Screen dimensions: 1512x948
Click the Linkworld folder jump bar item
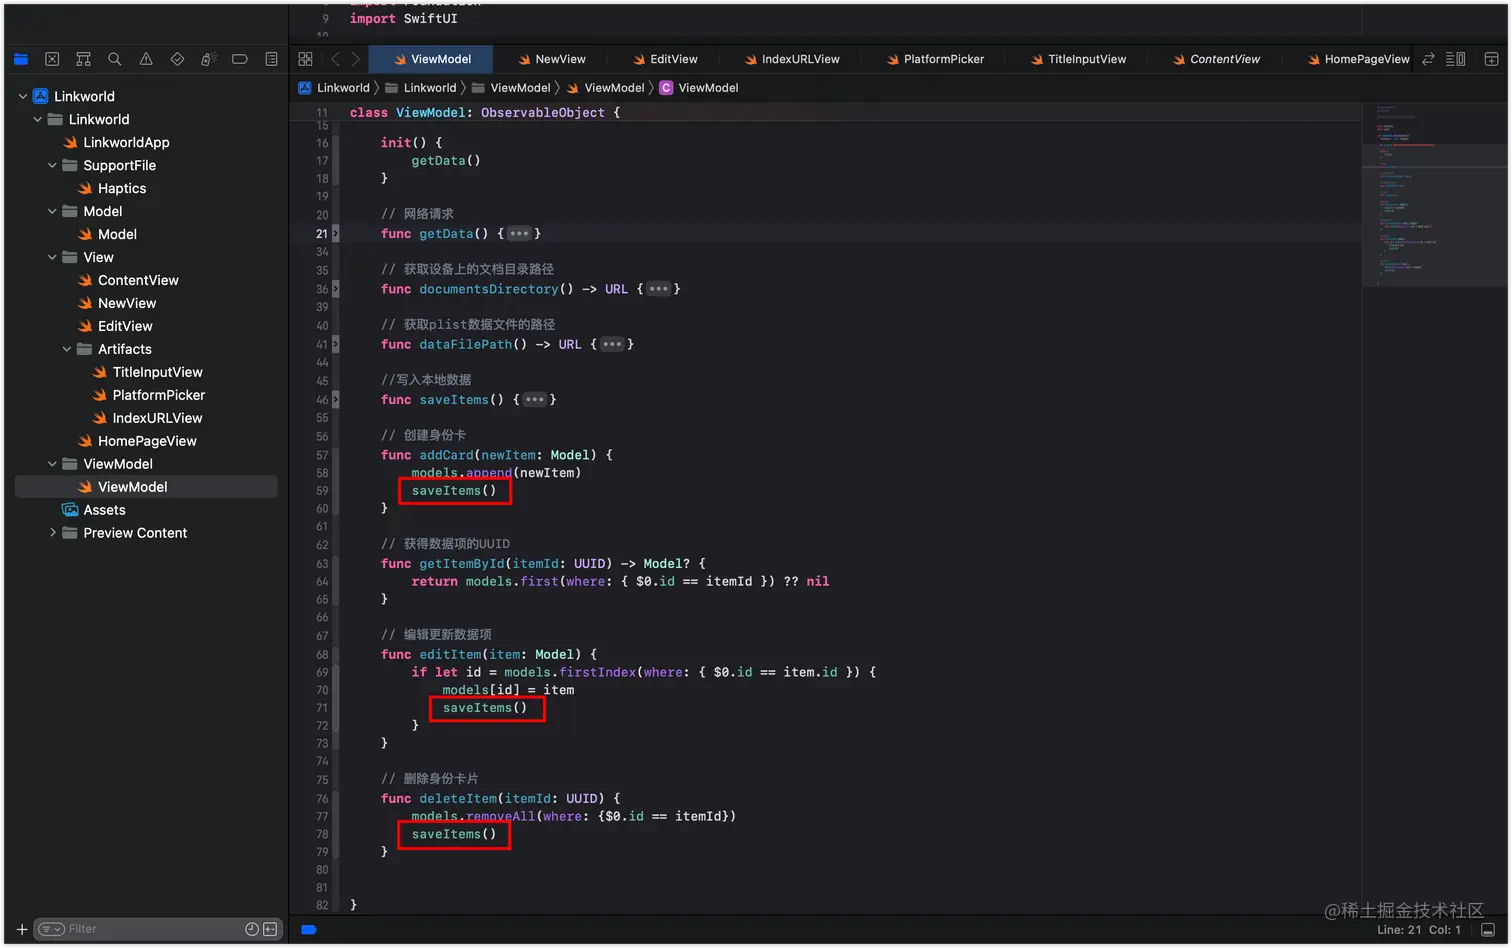click(x=421, y=88)
